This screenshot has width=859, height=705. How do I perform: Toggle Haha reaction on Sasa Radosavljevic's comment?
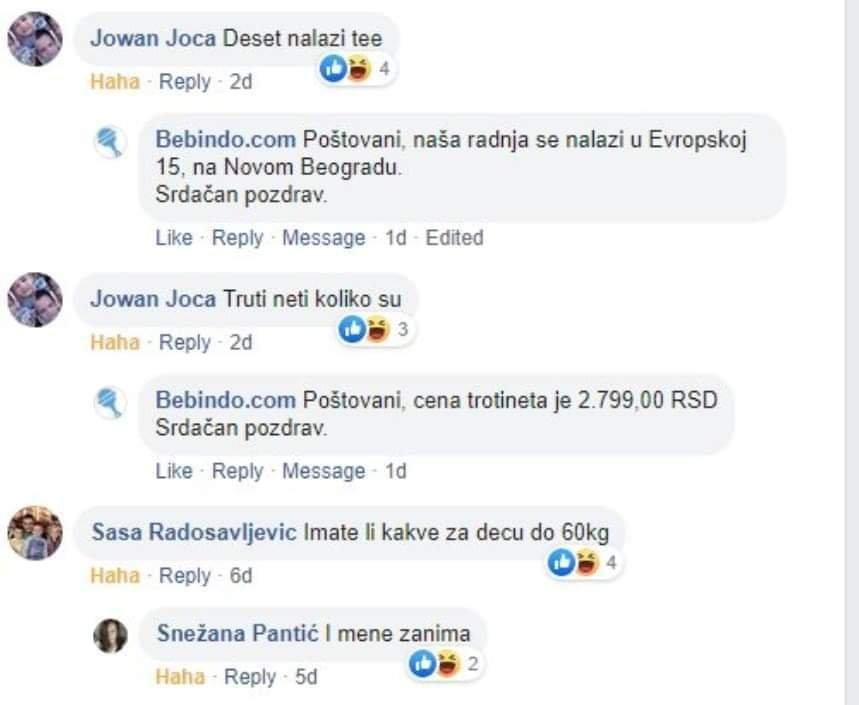(115, 576)
